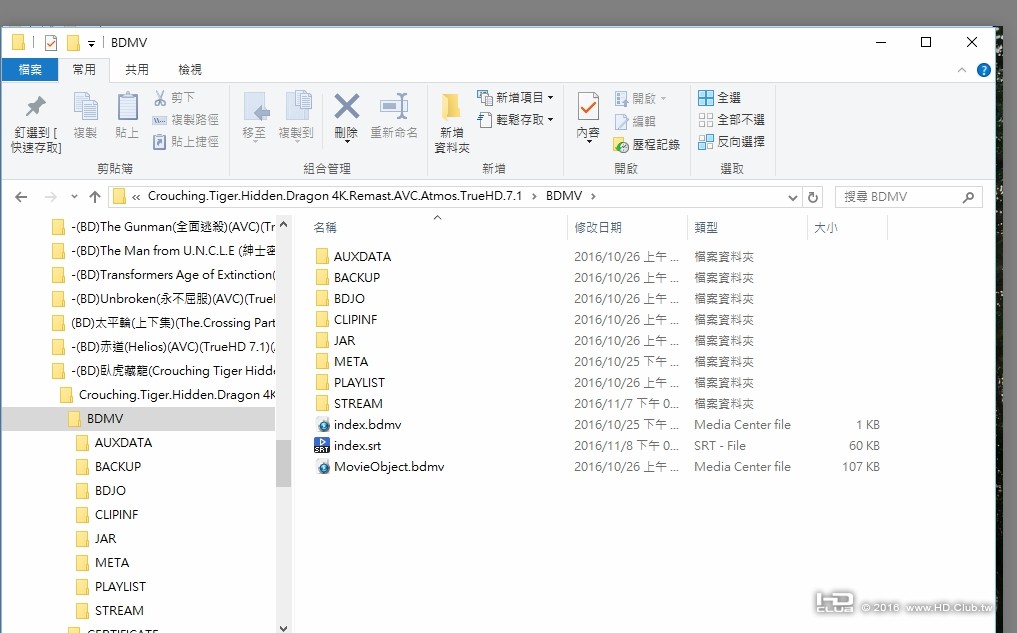Viewport: 1017px width, 633px height.
Task: Expand breadcrumb overflow chevrons
Action: (x=136, y=197)
